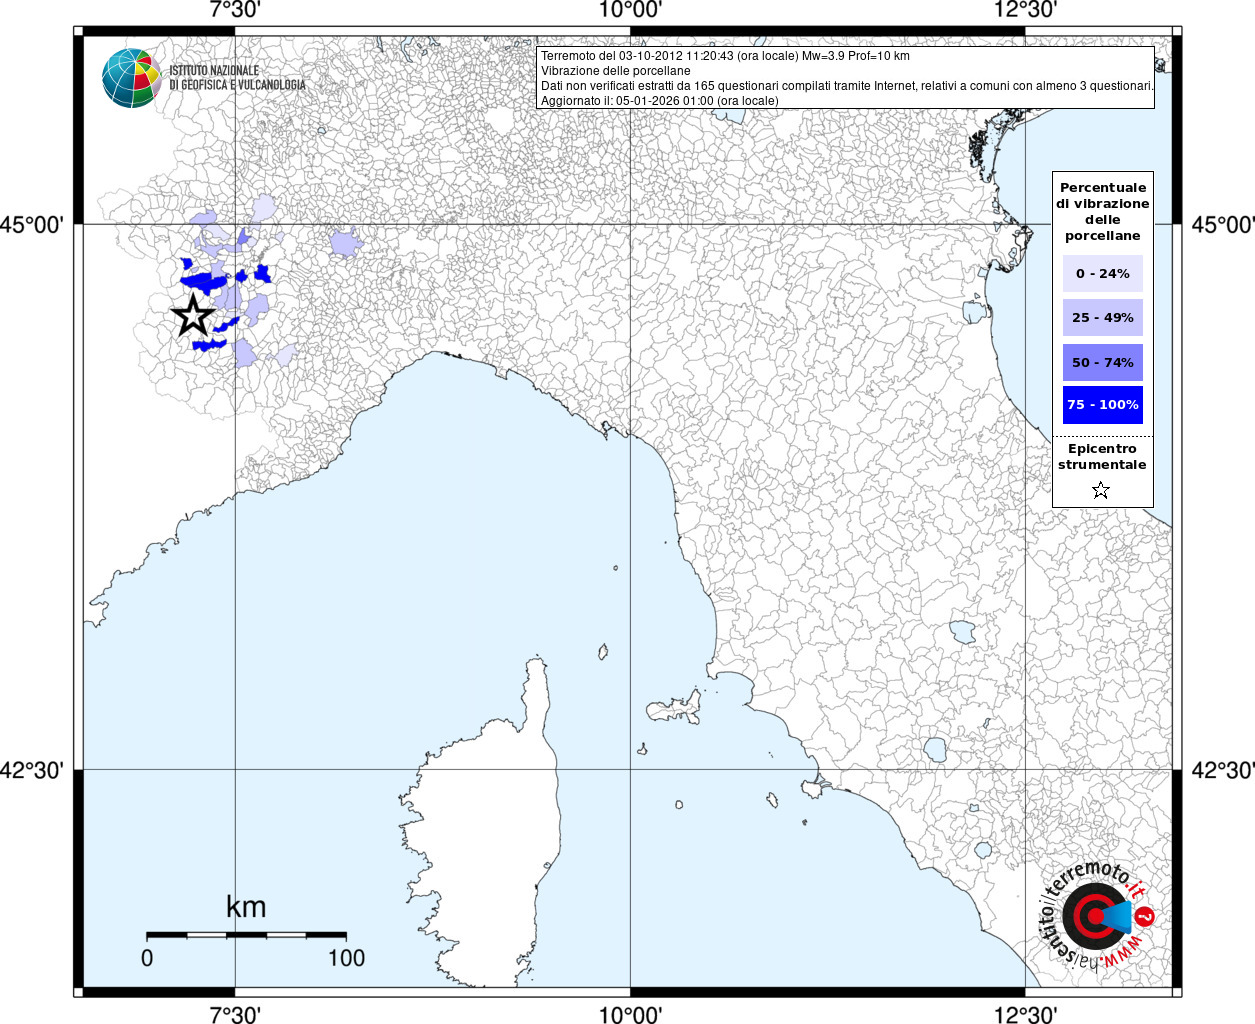Click 'Vibrazione delle porcellane' subtitle
The width and height of the screenshot is (1255, 1024).
click(615, 71)
